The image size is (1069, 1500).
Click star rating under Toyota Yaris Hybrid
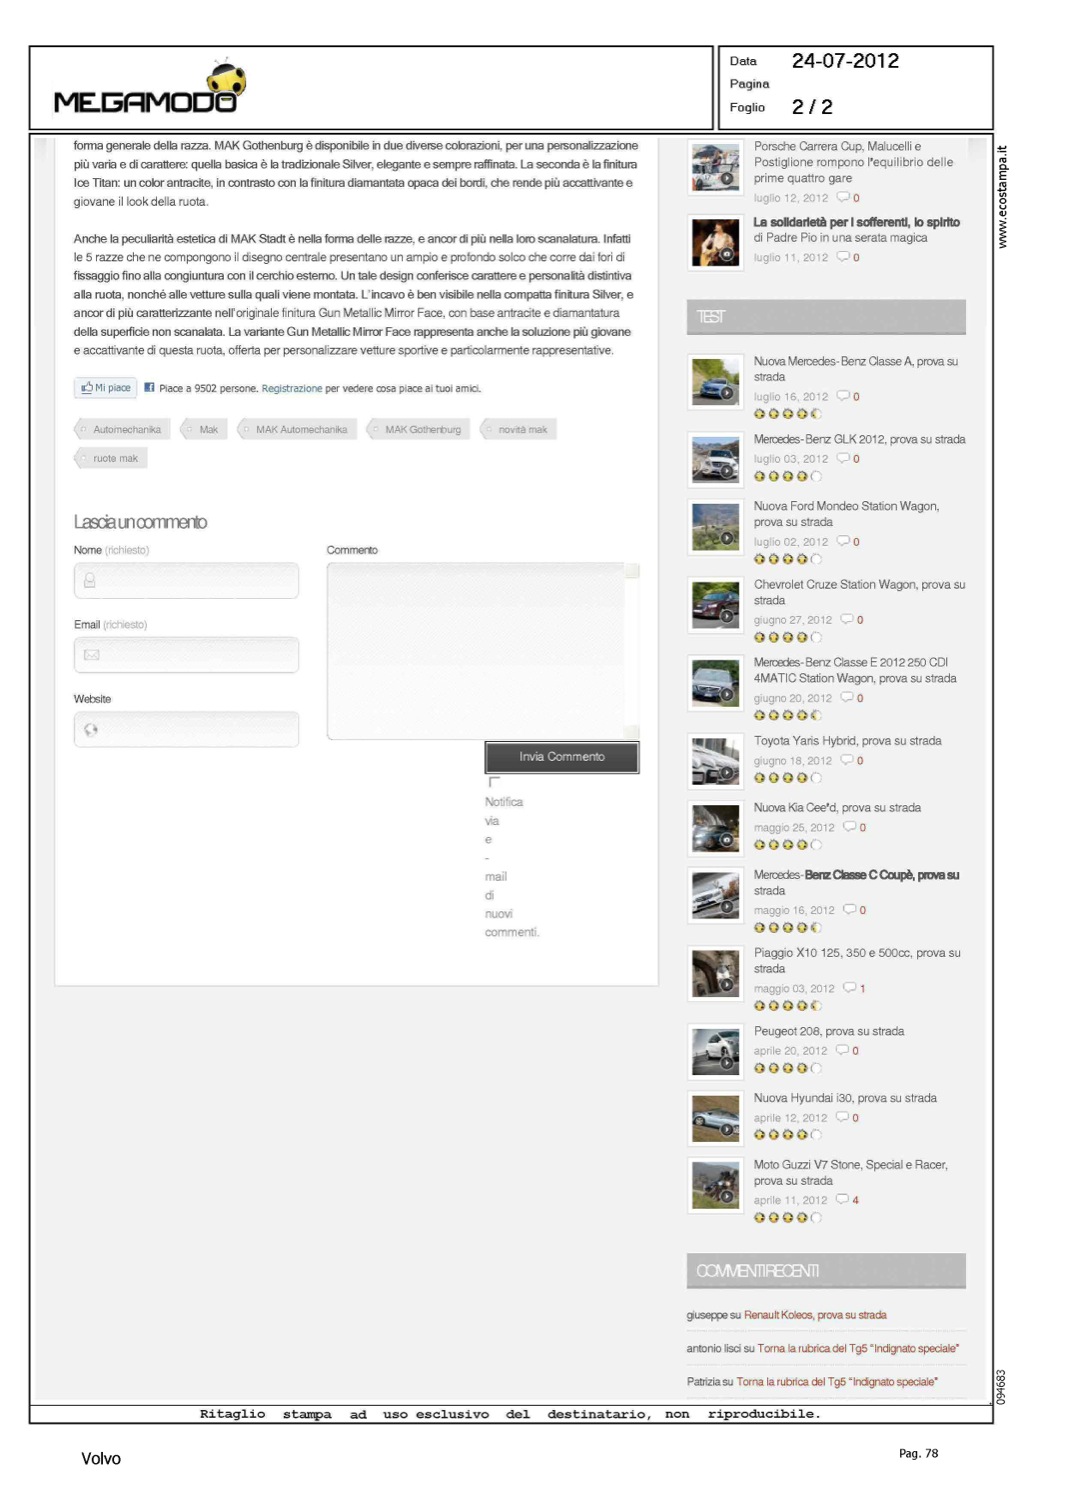coord(787,778)
